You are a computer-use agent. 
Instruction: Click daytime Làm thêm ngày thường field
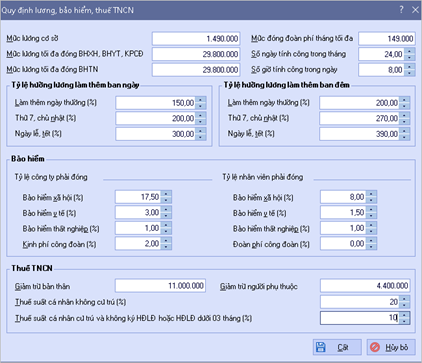pyautogui.click(x=155, y=103)
